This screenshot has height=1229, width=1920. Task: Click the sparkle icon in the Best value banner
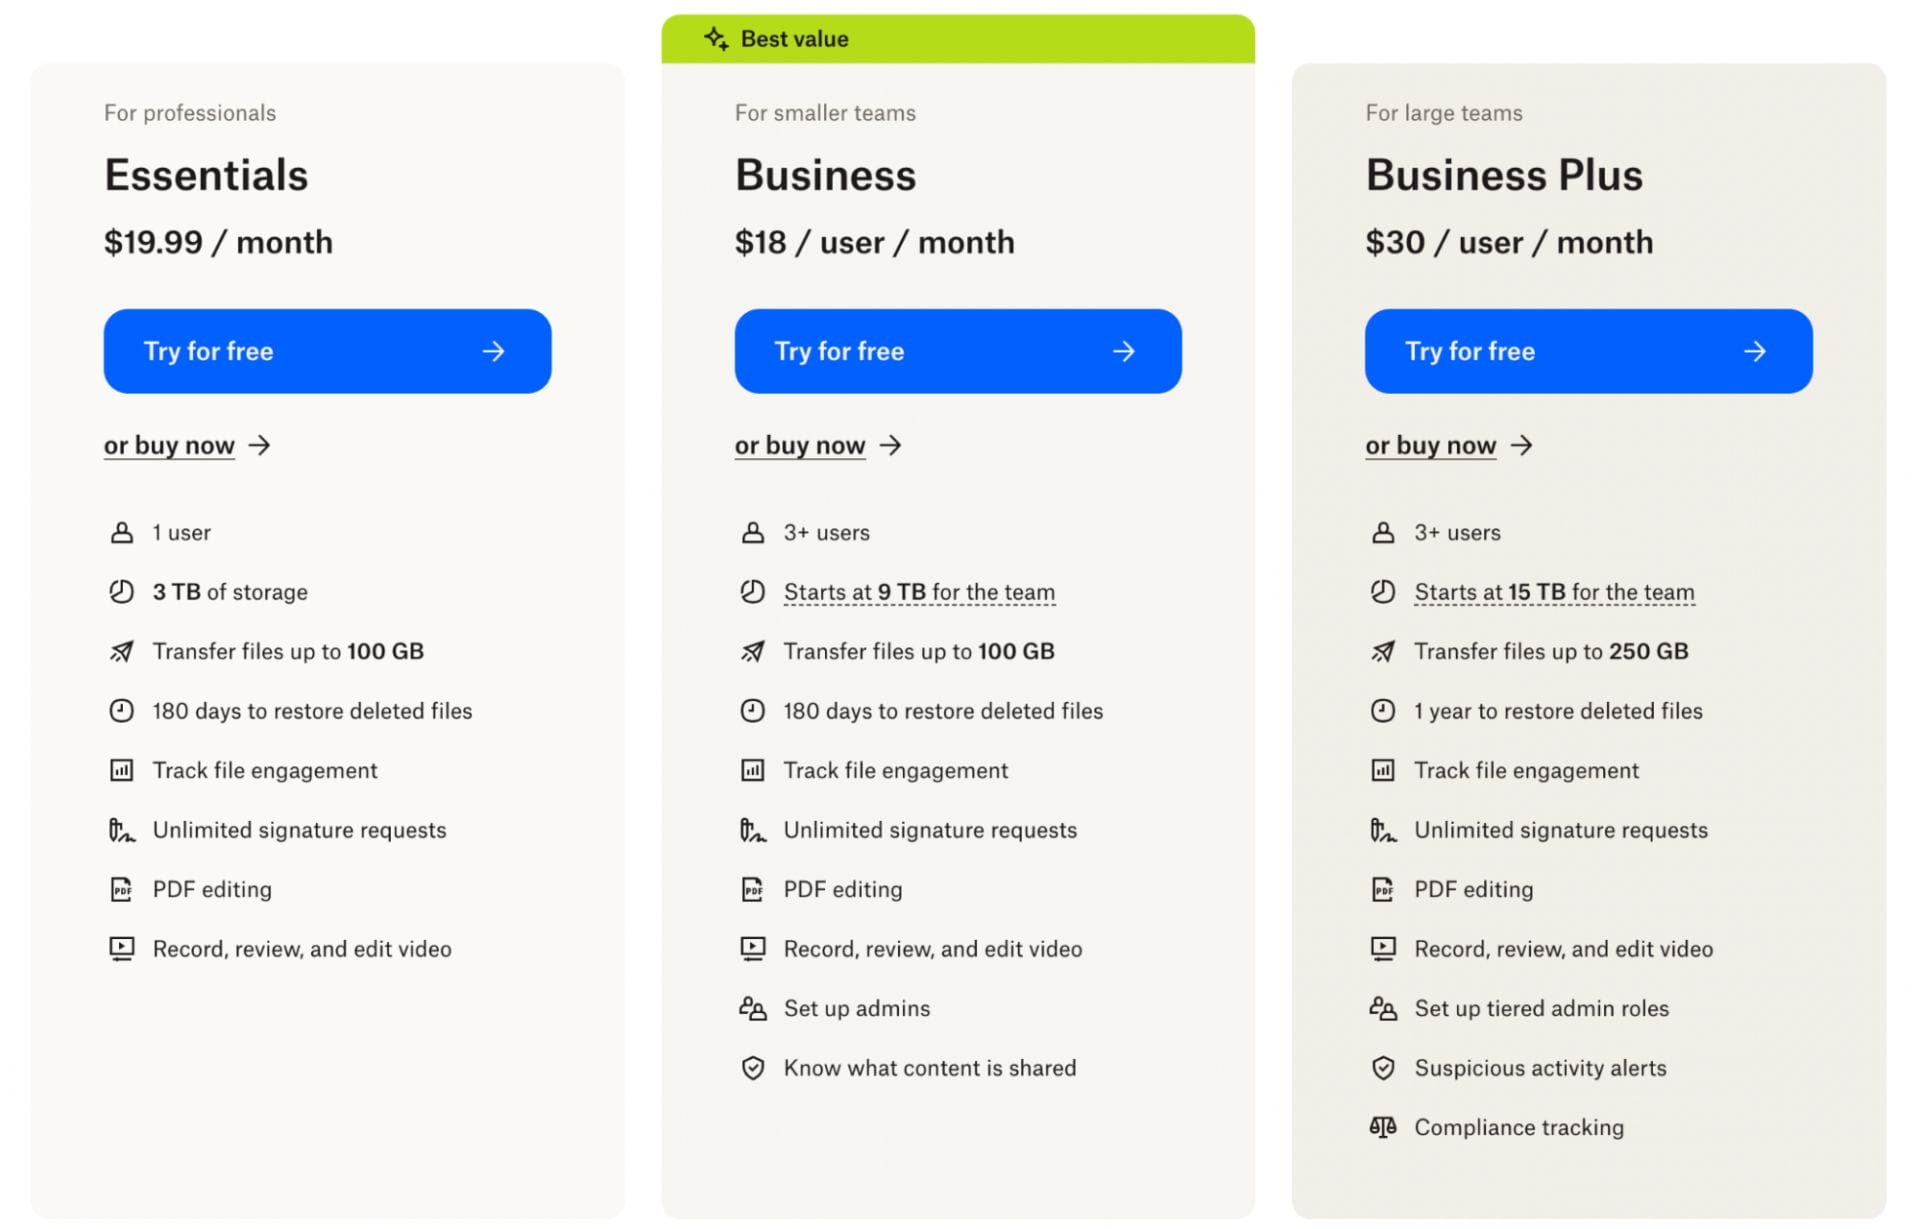pyautogui.click(x=714, y=39)
